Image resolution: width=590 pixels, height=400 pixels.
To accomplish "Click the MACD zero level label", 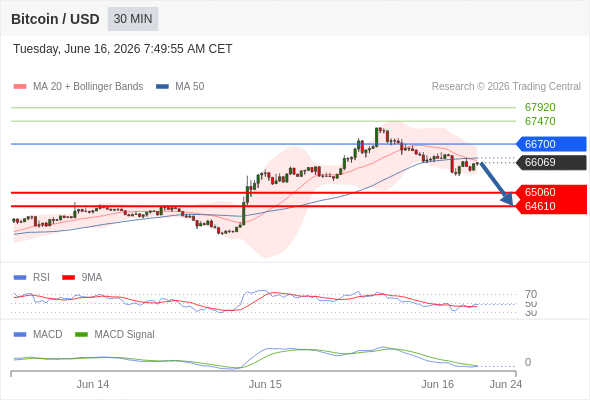I will (x=528, y=362).
